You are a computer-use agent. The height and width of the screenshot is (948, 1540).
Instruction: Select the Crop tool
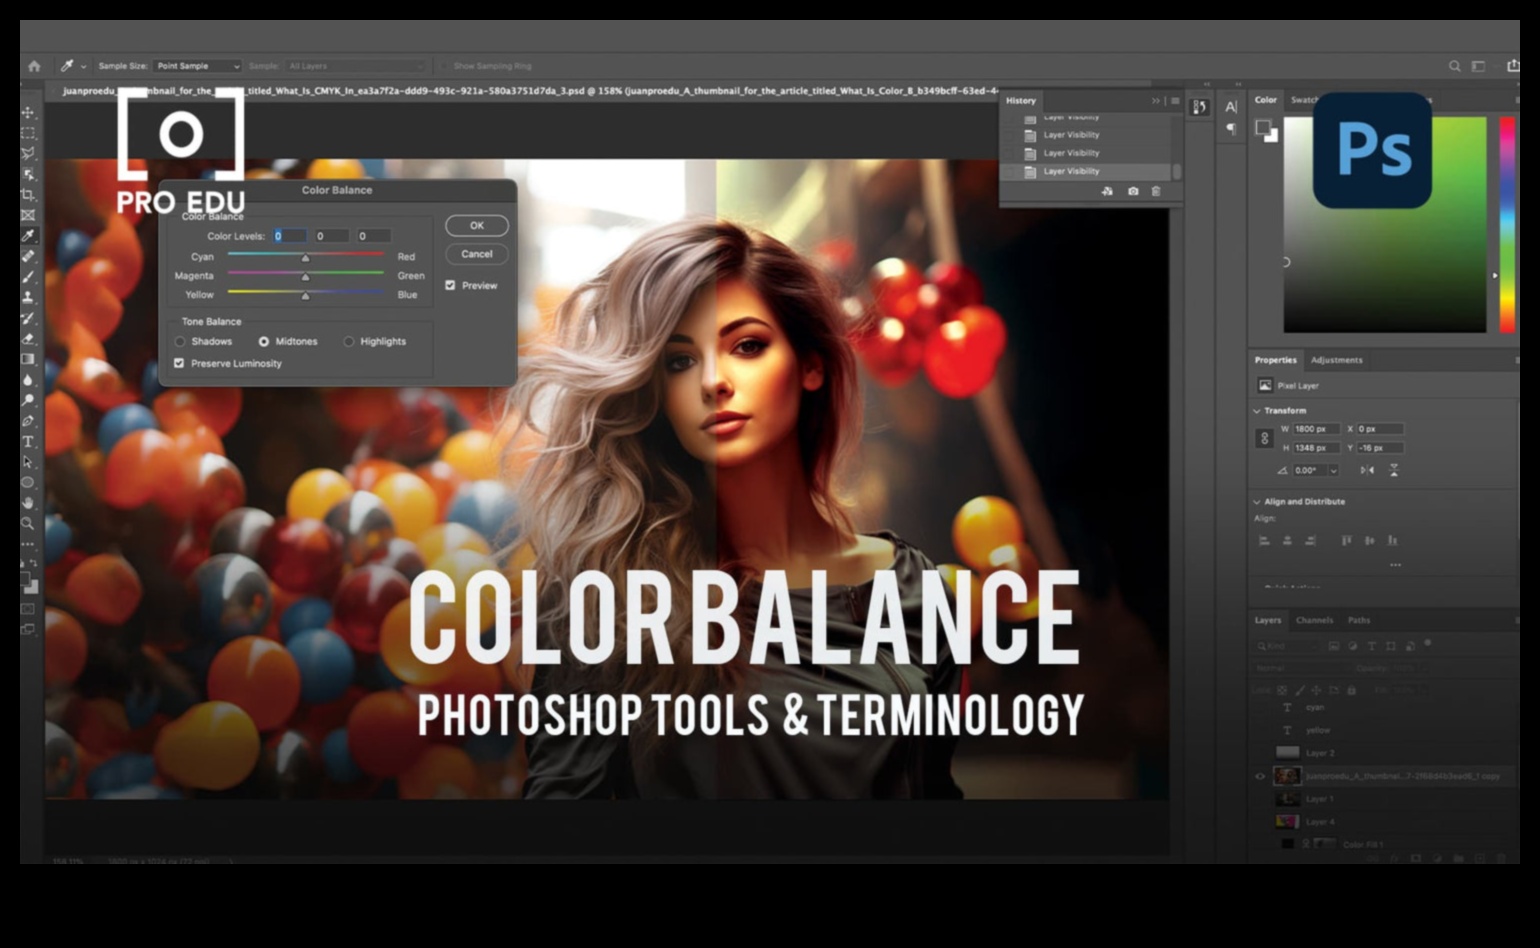click(x=28, y=195)
